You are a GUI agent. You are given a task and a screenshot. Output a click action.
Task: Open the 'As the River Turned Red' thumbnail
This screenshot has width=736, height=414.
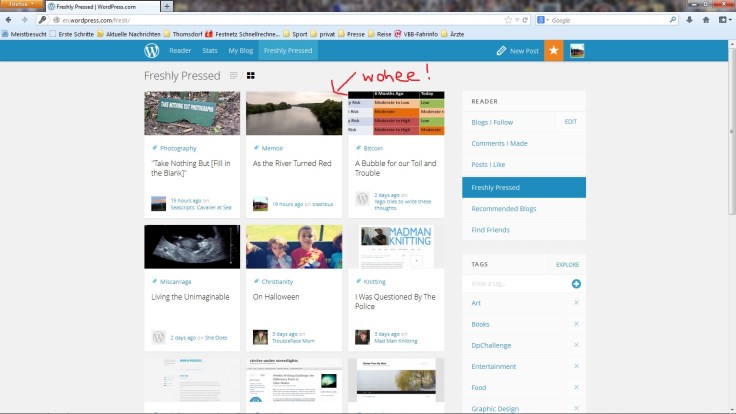(294, 113)
